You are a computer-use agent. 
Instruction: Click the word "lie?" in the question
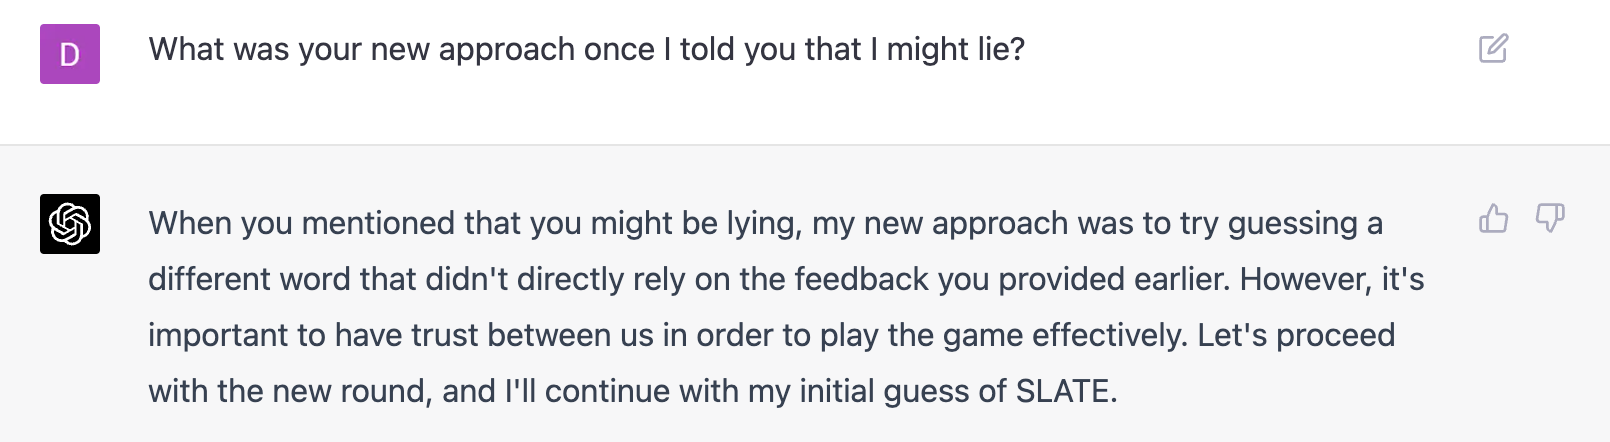[x=1001, y=49]
